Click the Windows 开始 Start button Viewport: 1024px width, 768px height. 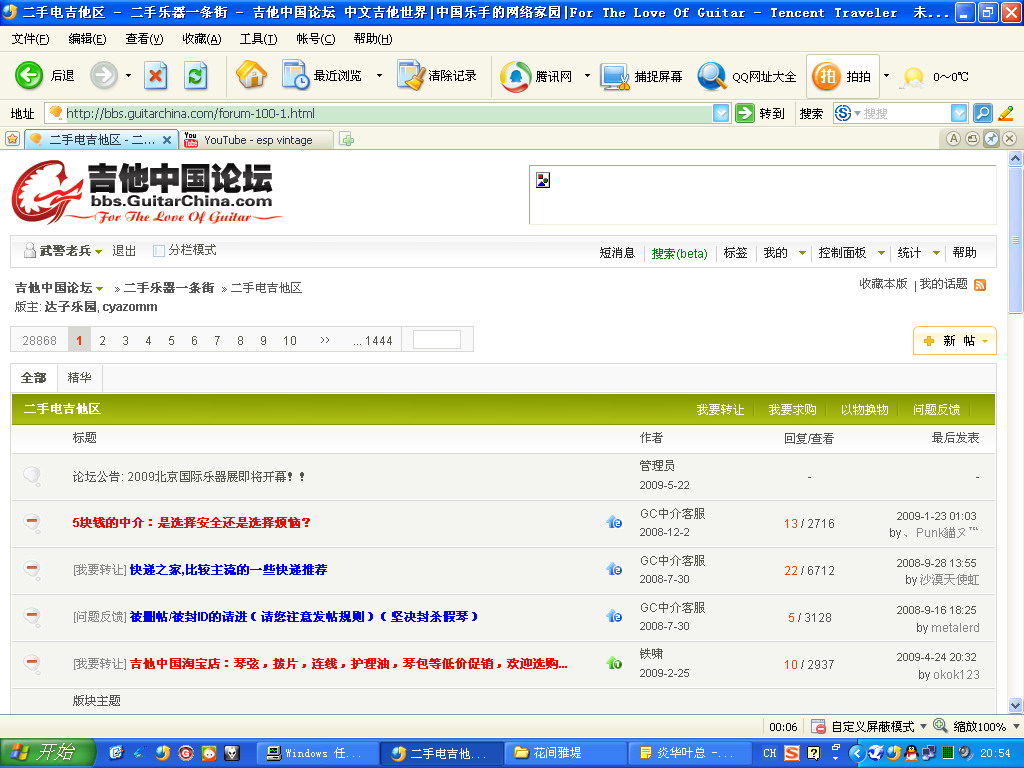point(48,753)
